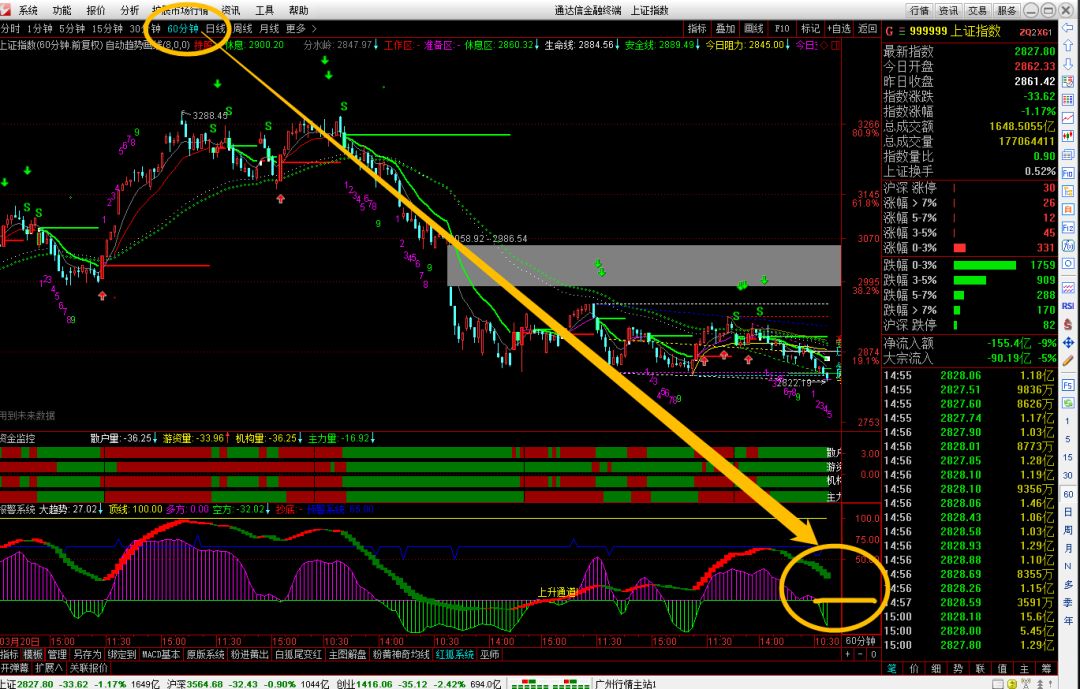Viewport: 1080px width, 689px height.
Task: Click the F10 toolbar item
Action: [782, 29]
